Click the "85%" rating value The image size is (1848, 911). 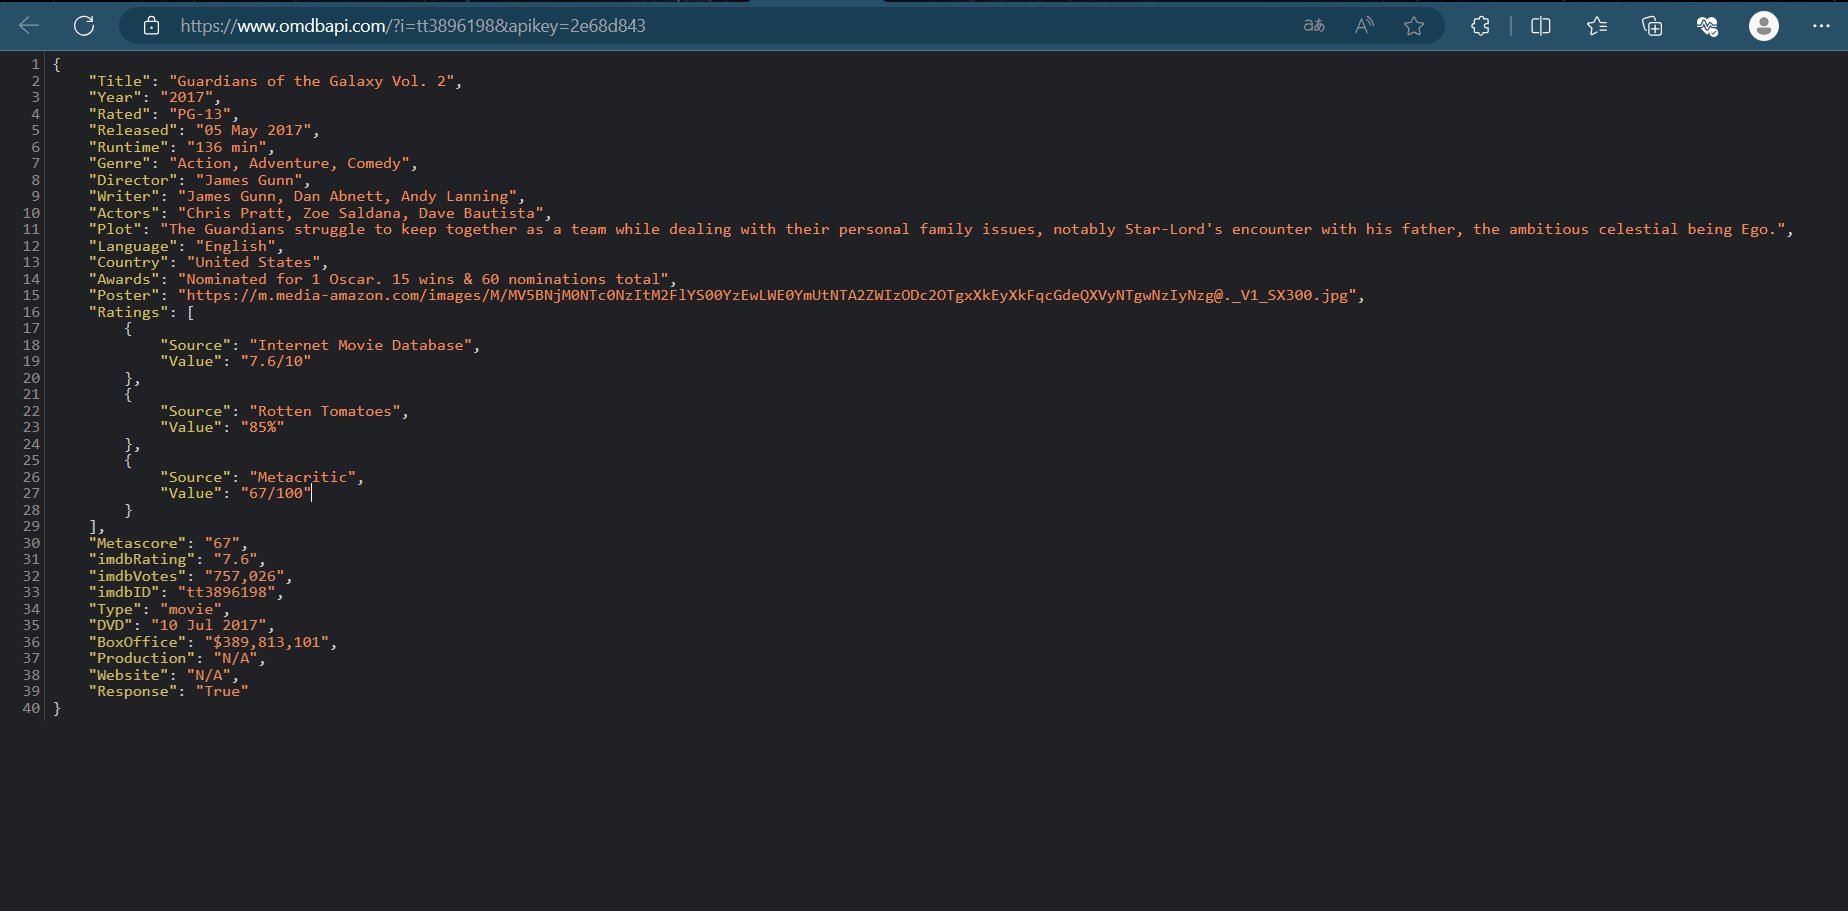[262, 427]
